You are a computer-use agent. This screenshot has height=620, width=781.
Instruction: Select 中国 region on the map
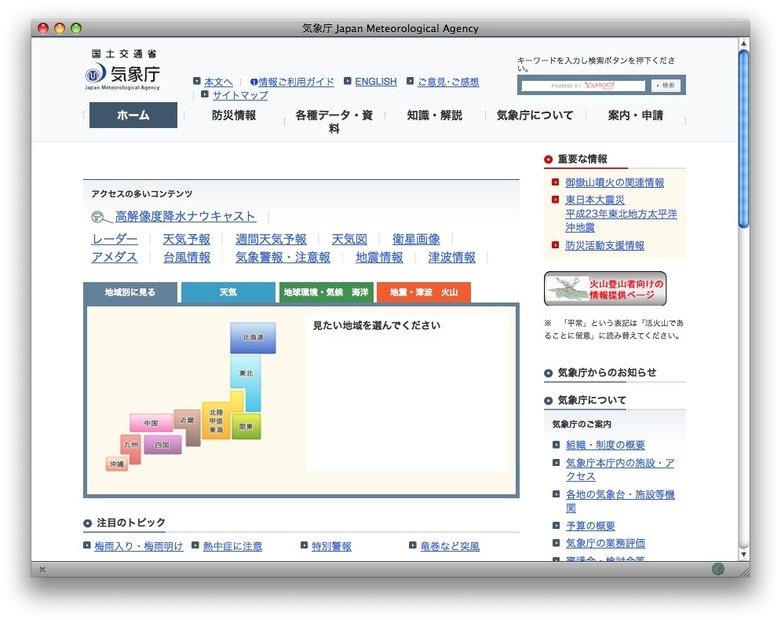[x=151, y=423]
